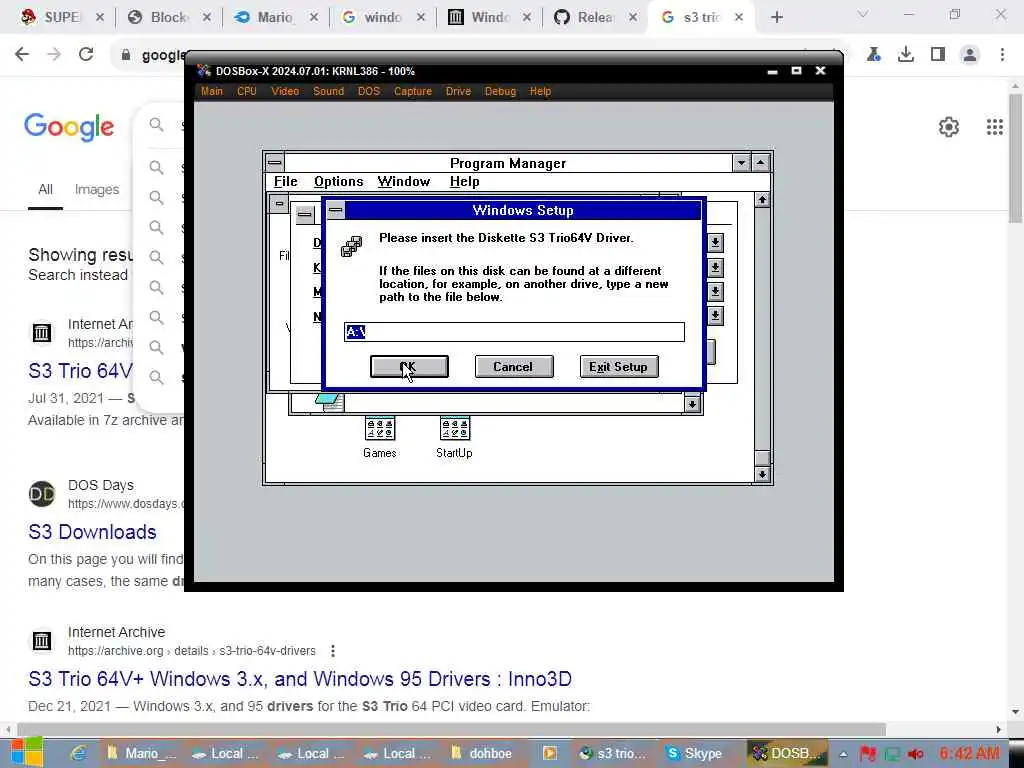Open Chrome Labs flask icon

pos(874,54)
